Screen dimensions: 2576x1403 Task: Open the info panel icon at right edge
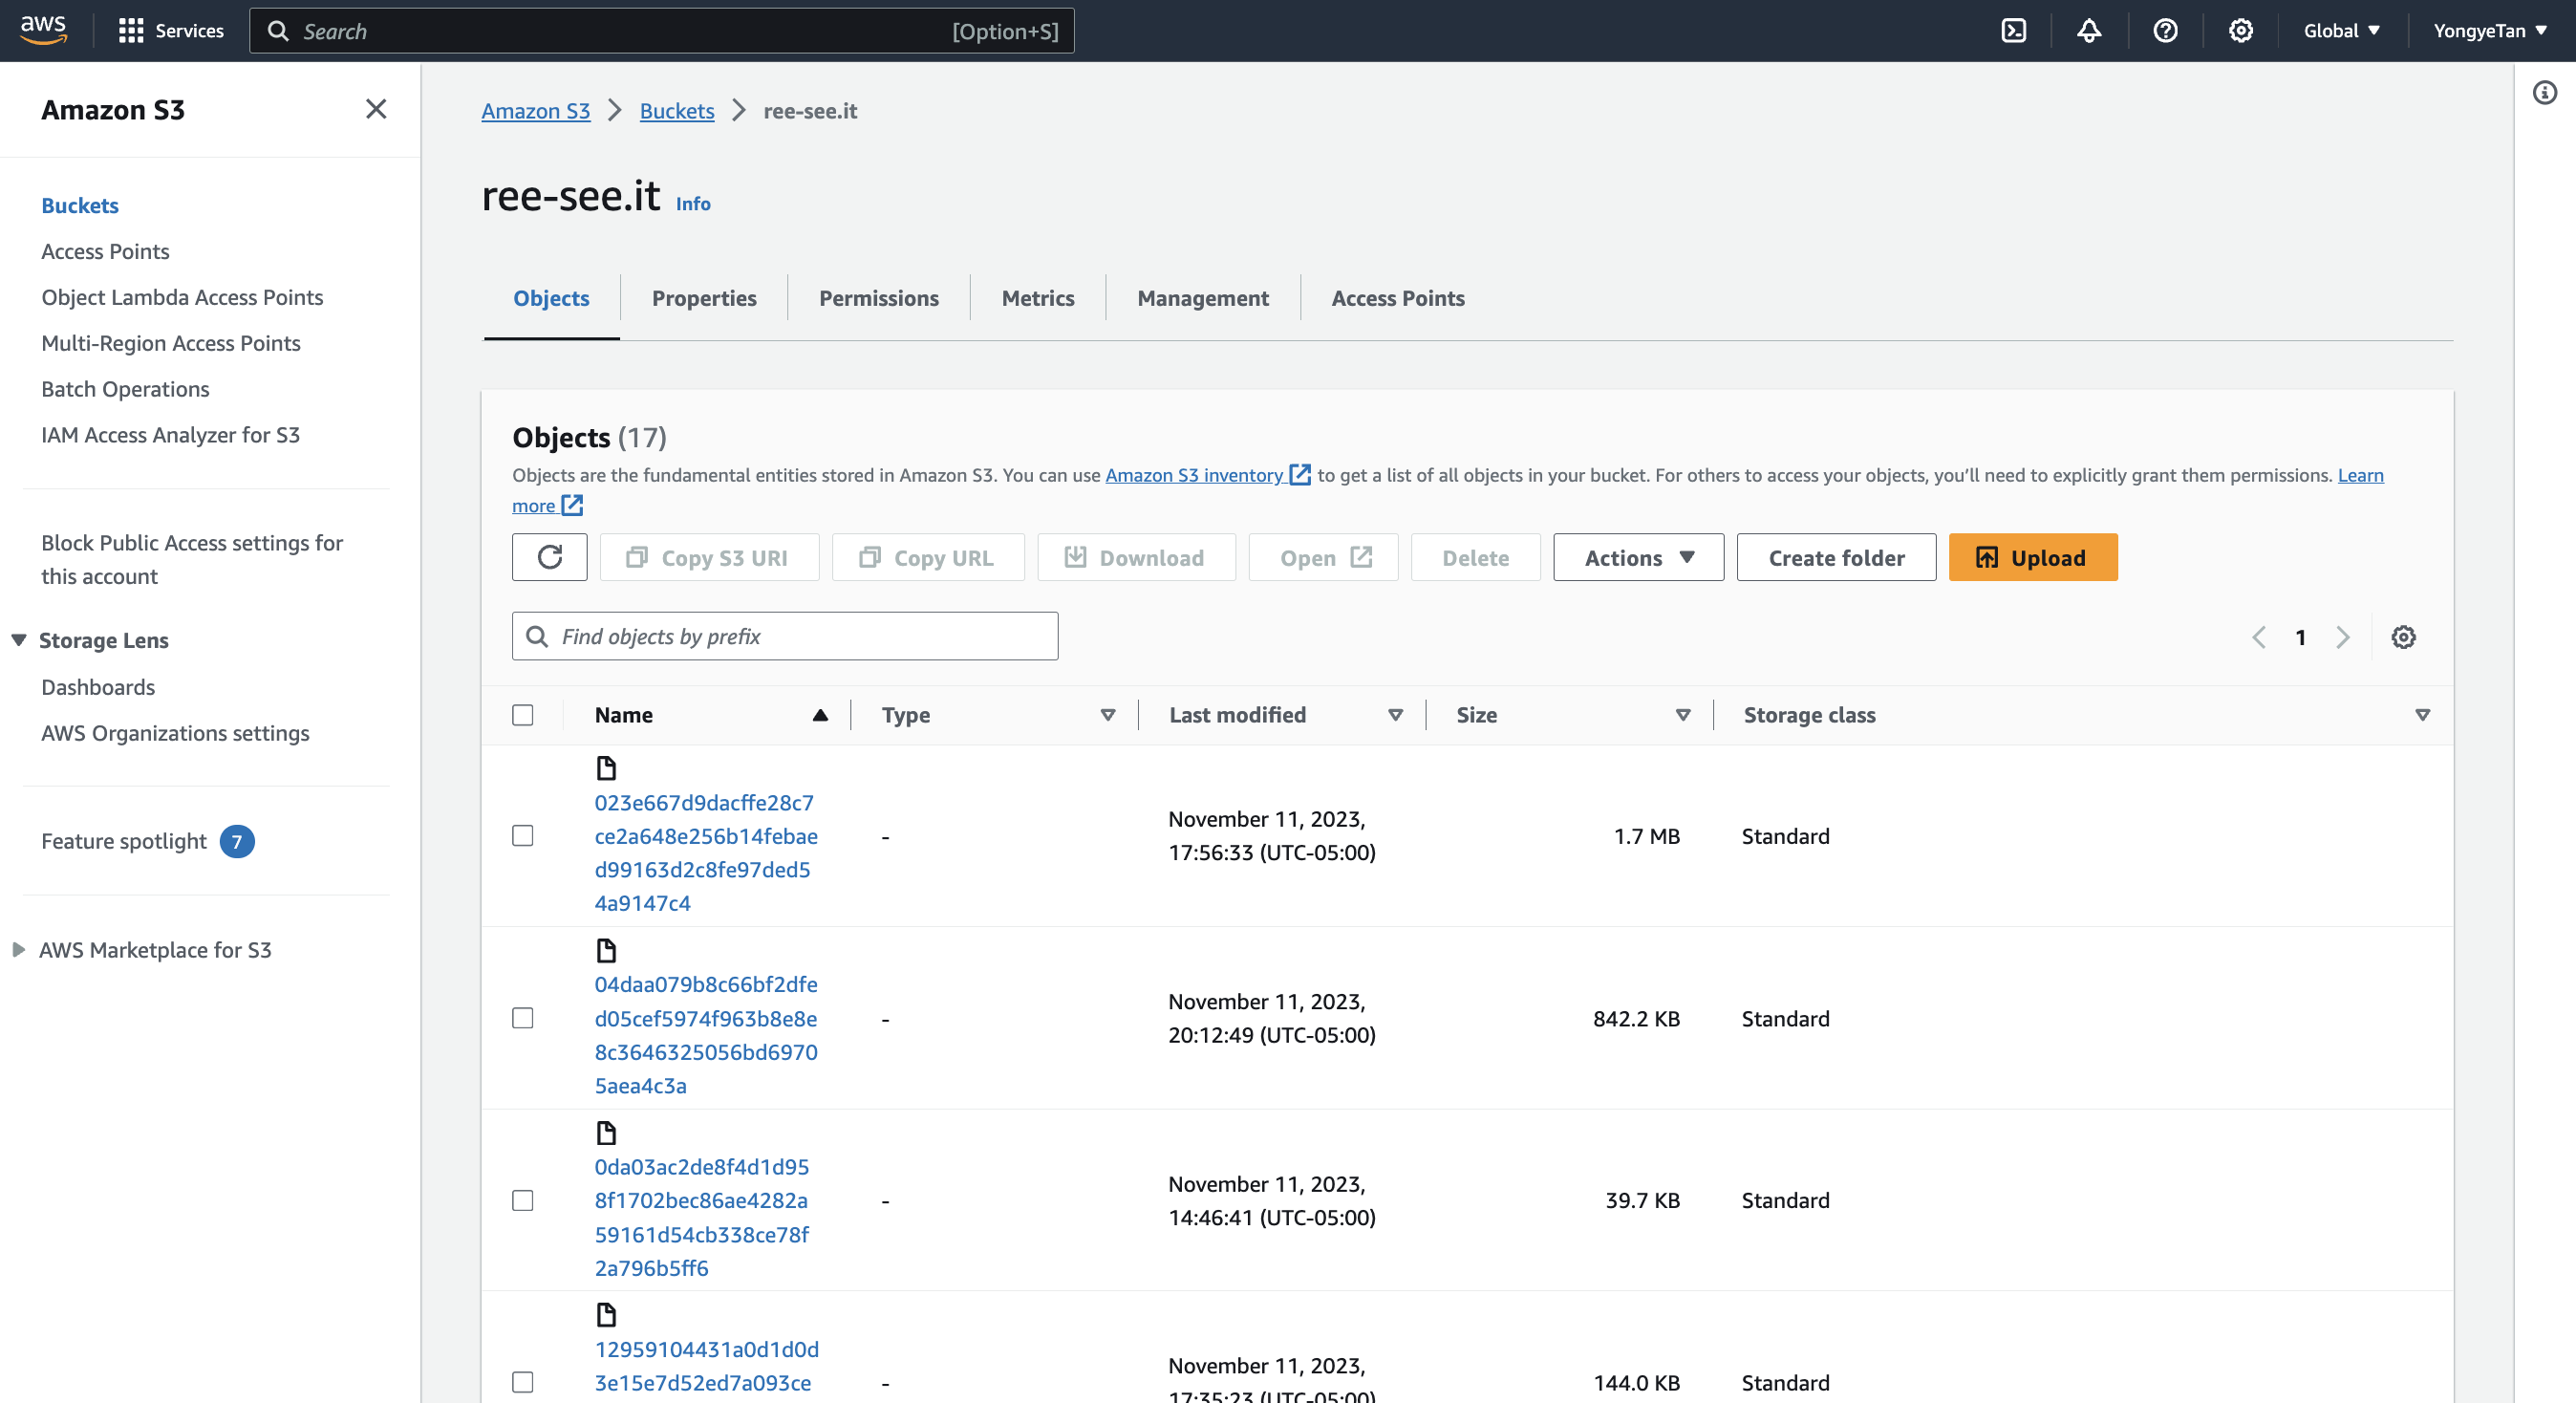(x=2544, y=93)
